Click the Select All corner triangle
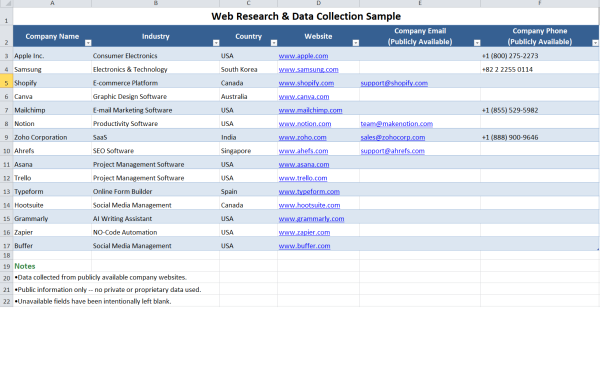This screenshot has height=380, width=600. pyautogui.click(x=7, y=3)
